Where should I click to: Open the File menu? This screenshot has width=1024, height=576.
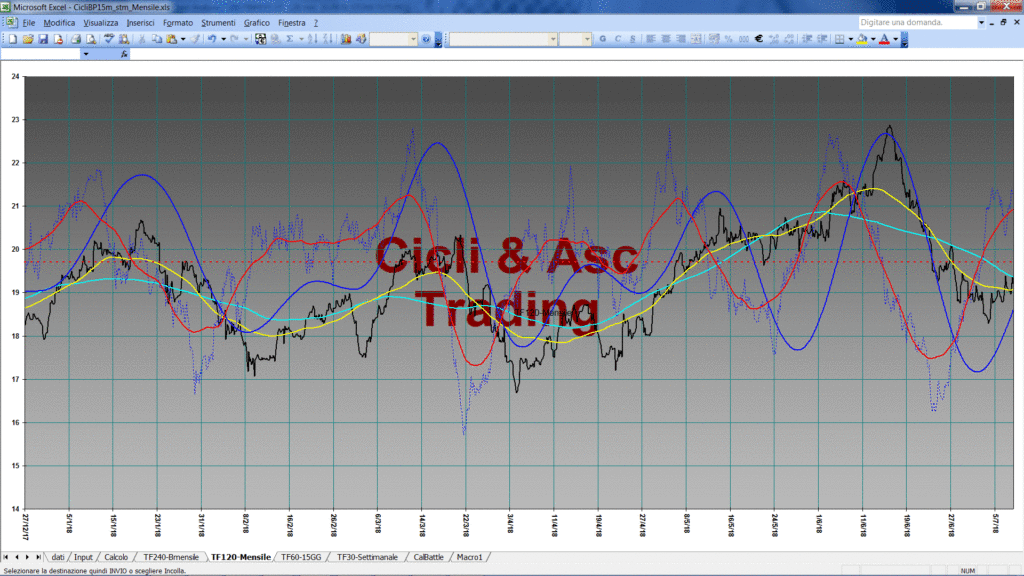(x=29, y=23)
